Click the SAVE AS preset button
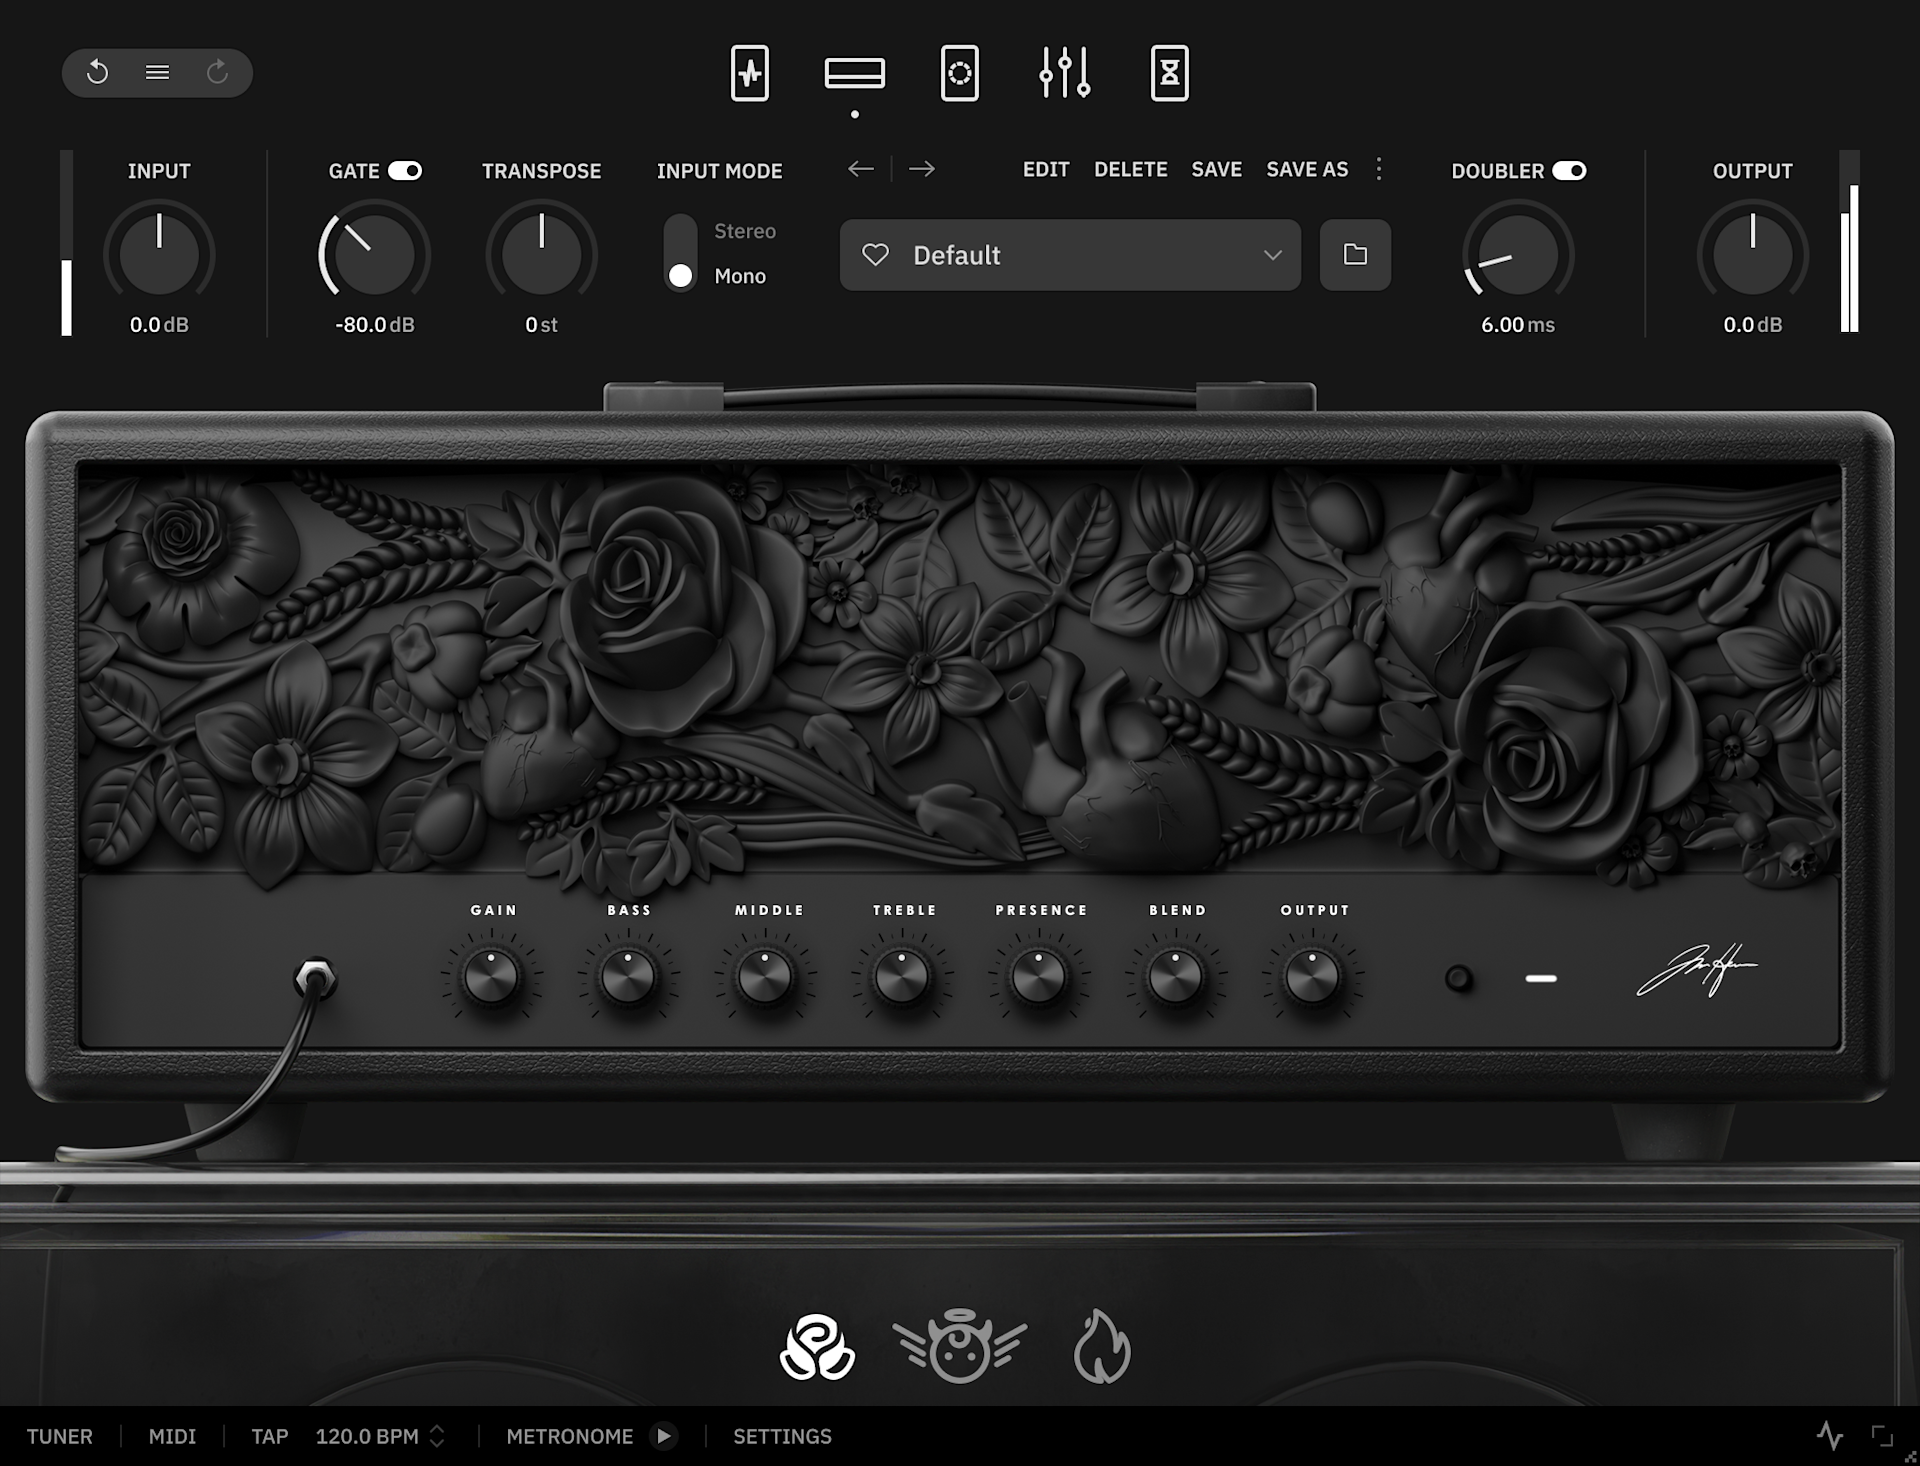The width and height of the screenshot is (1920, 1466). 1307,169
